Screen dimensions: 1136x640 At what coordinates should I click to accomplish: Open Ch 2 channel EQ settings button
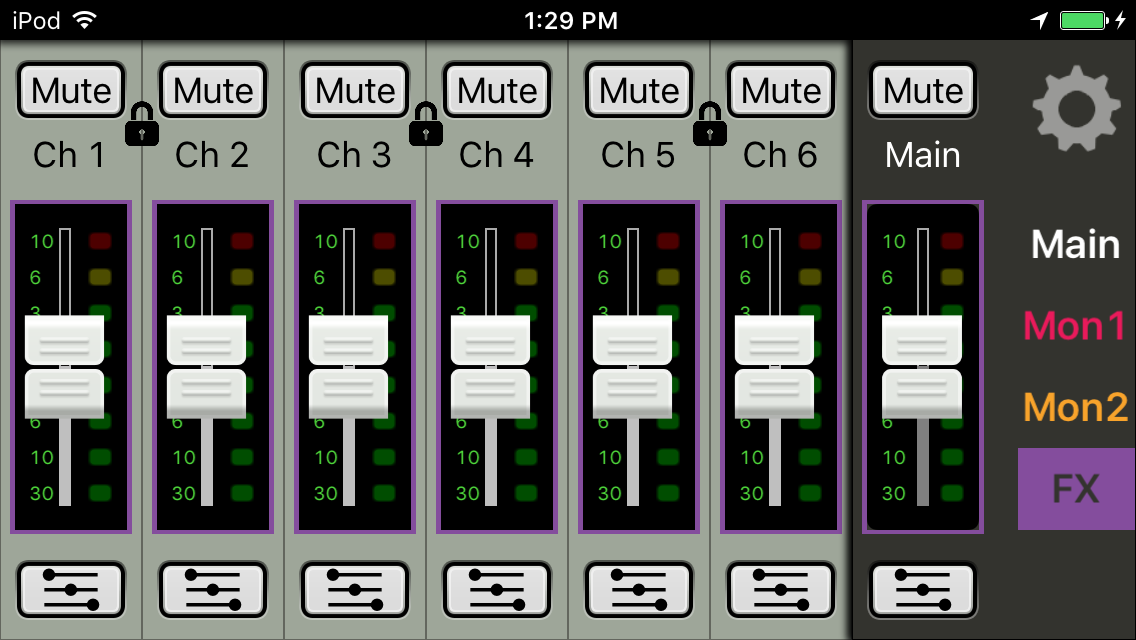(x=213, y=589)
